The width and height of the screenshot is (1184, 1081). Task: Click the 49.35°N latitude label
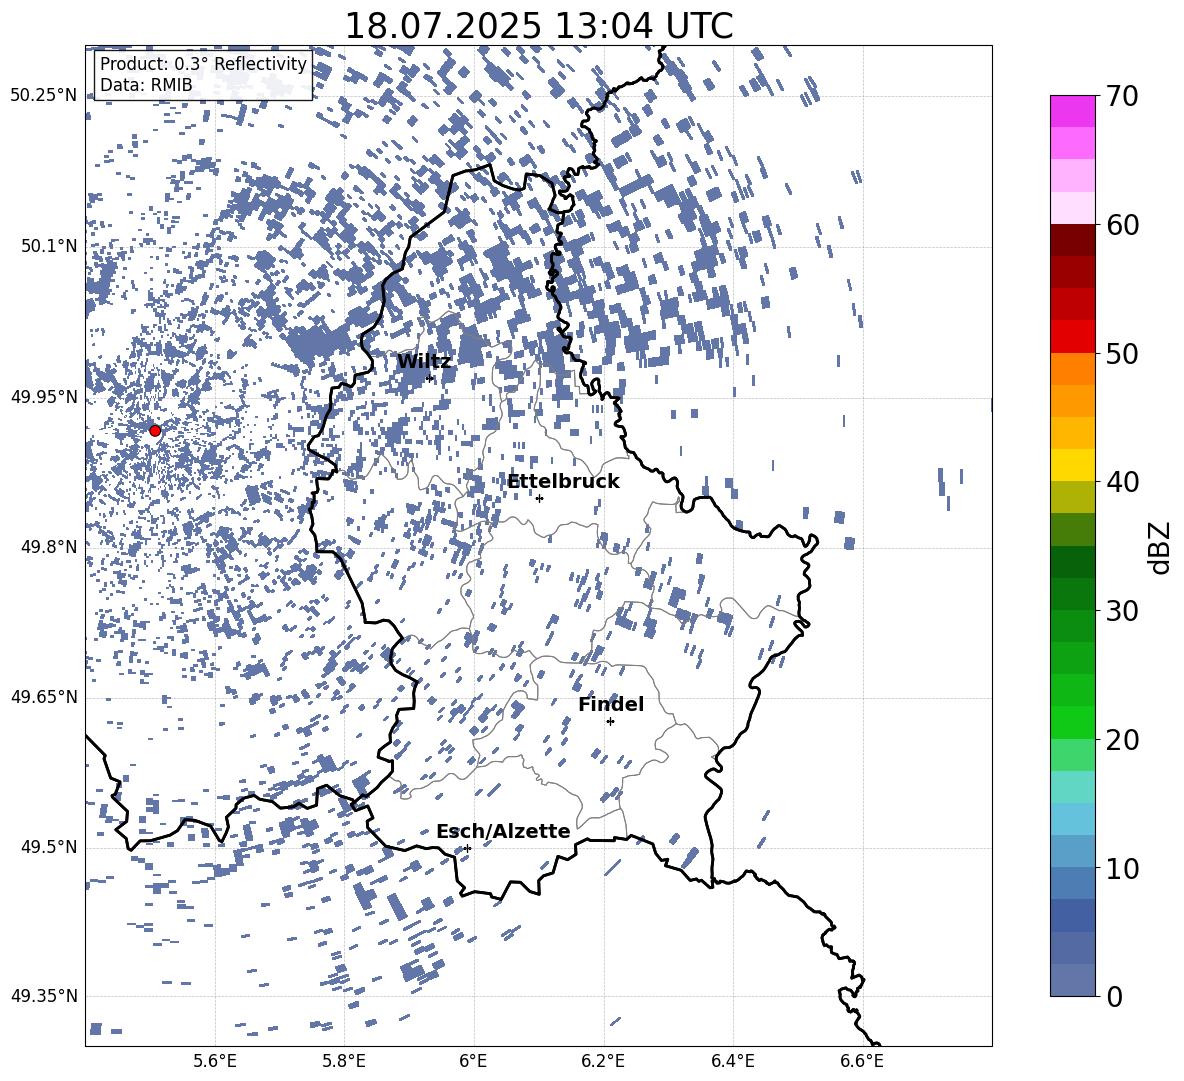coord(44,996)
